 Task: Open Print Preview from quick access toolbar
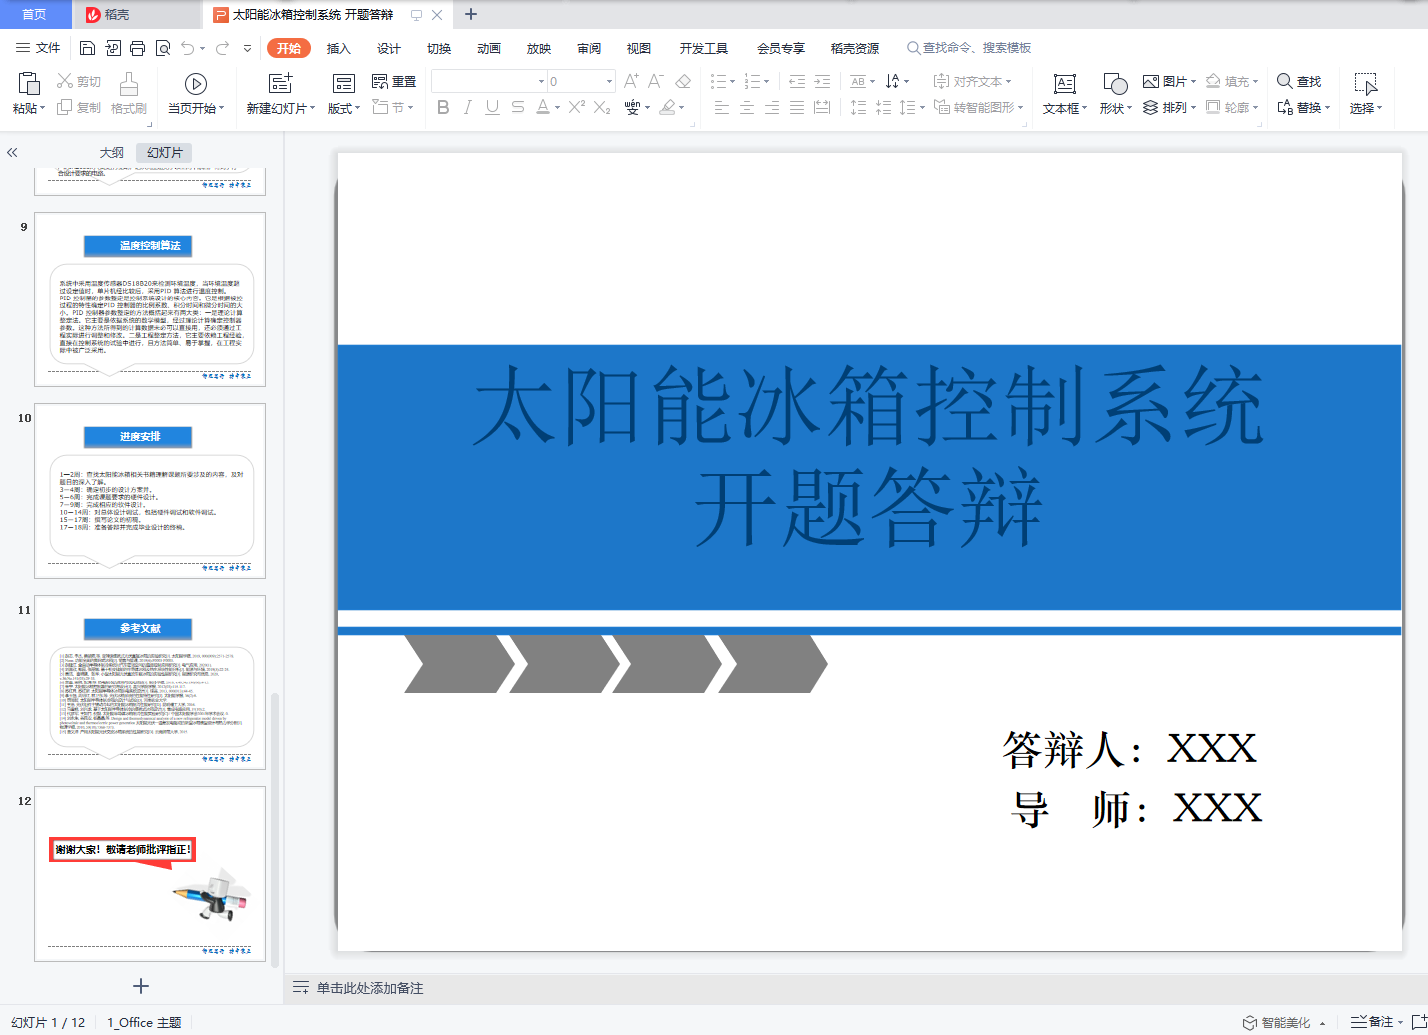pos(162,48)
